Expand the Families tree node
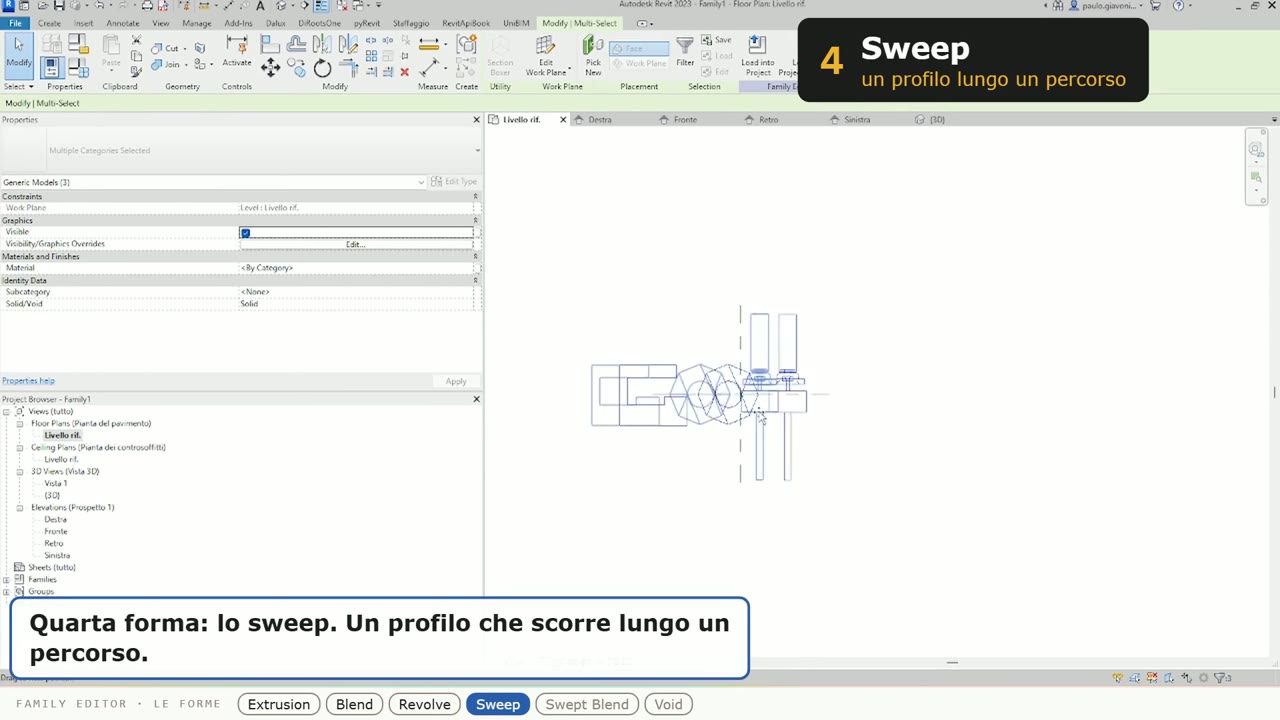The image size is (1280, 720). 6,579
